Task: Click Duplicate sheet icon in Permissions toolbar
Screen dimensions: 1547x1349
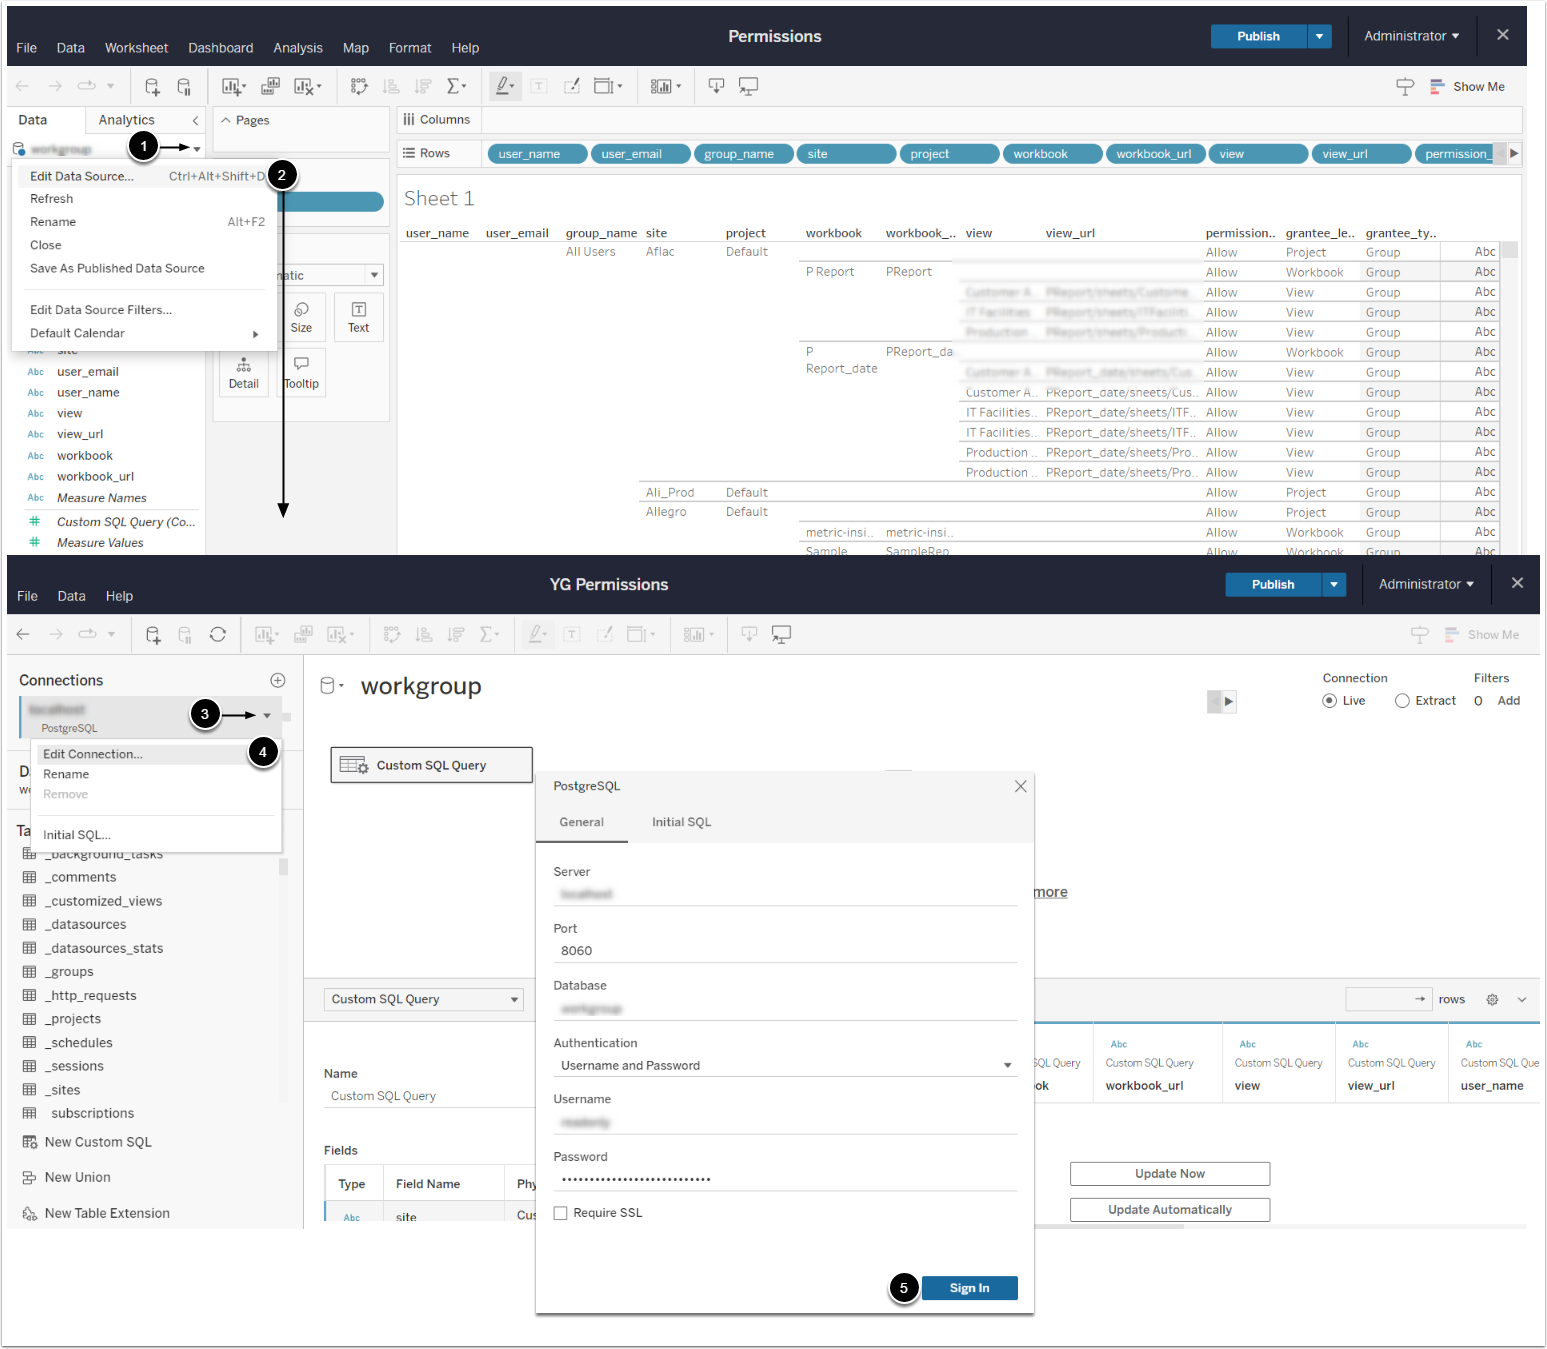Action: pyautogui.click(x=270, y=87)
